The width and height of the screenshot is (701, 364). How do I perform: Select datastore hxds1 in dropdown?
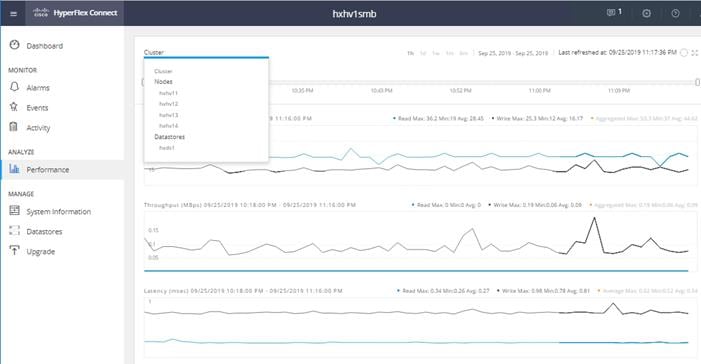pos(167,148)
